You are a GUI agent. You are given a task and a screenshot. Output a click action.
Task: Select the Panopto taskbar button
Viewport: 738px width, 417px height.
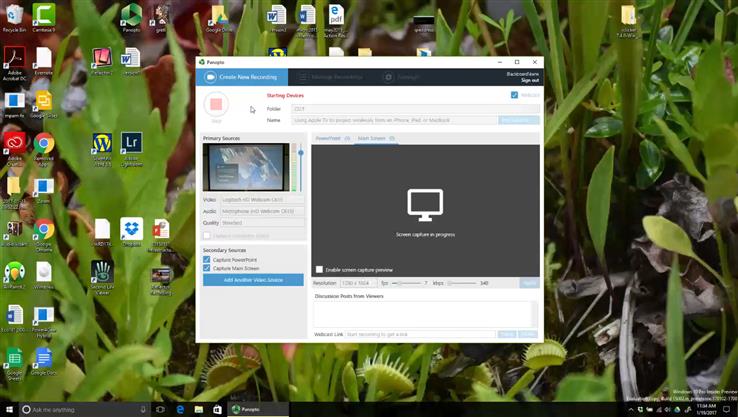258,409
